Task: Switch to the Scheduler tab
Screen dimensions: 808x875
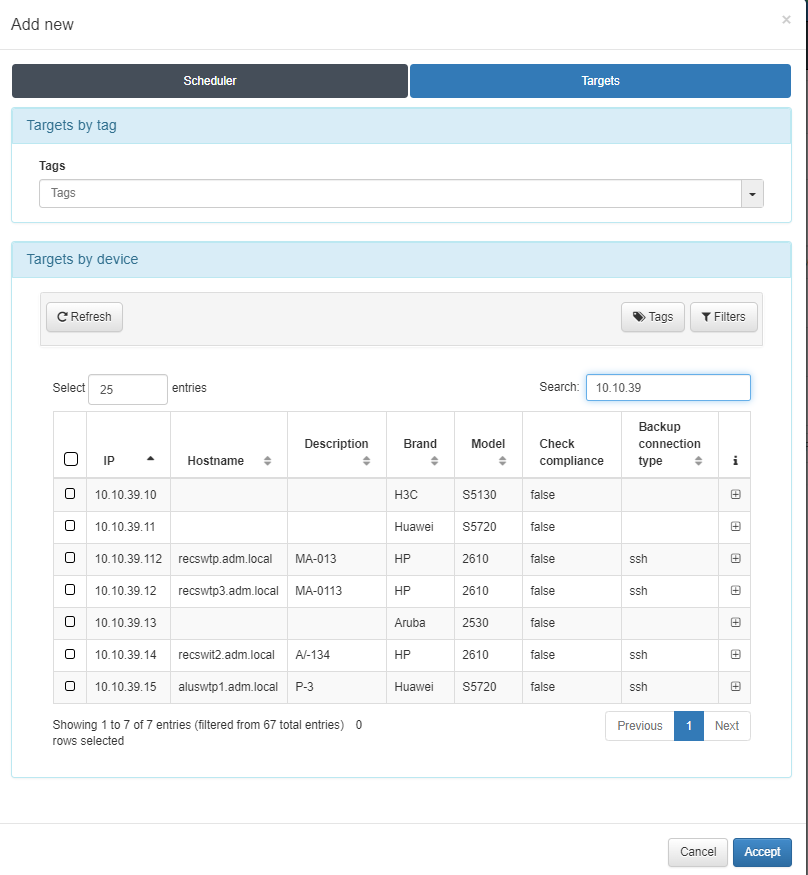Action: coord(210,81)
